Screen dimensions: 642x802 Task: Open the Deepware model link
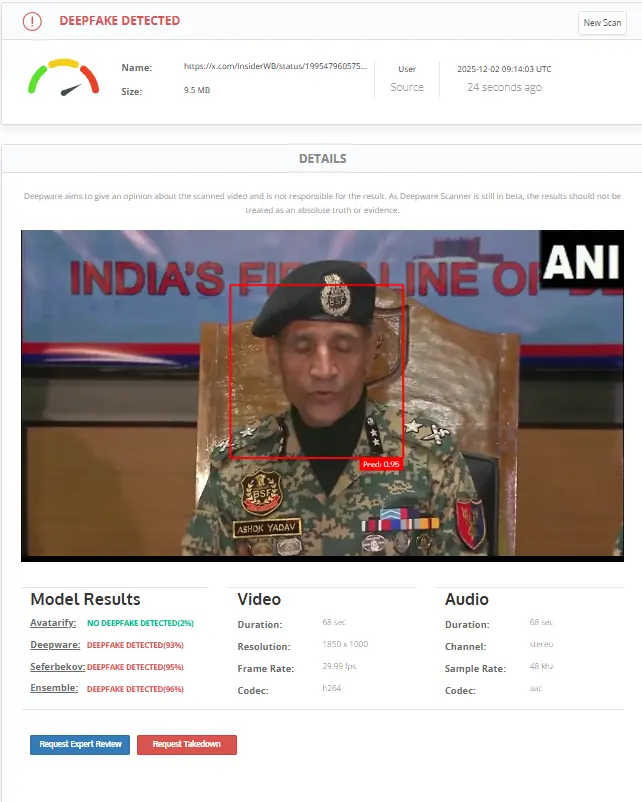pyautogui.click(x=55, y=645)
